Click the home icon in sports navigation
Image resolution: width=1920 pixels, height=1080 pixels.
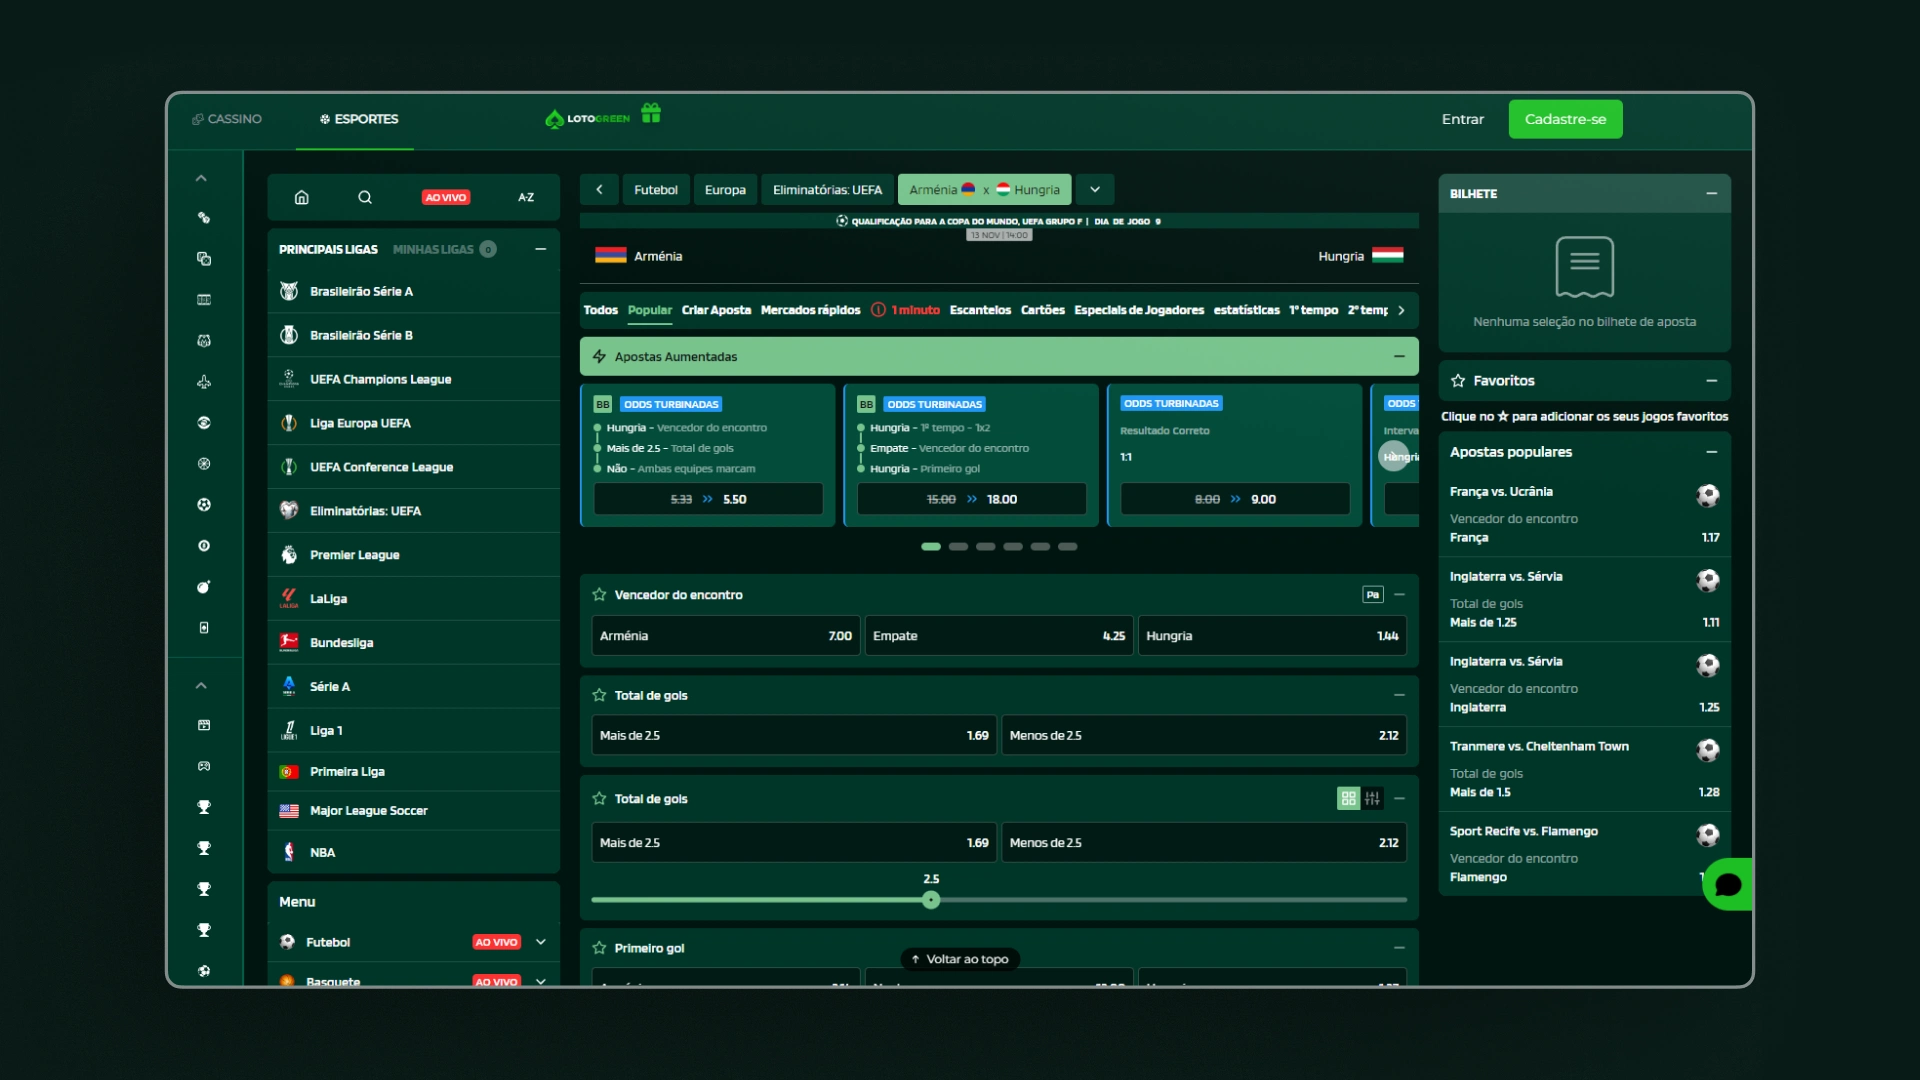(x=301, y=197)
